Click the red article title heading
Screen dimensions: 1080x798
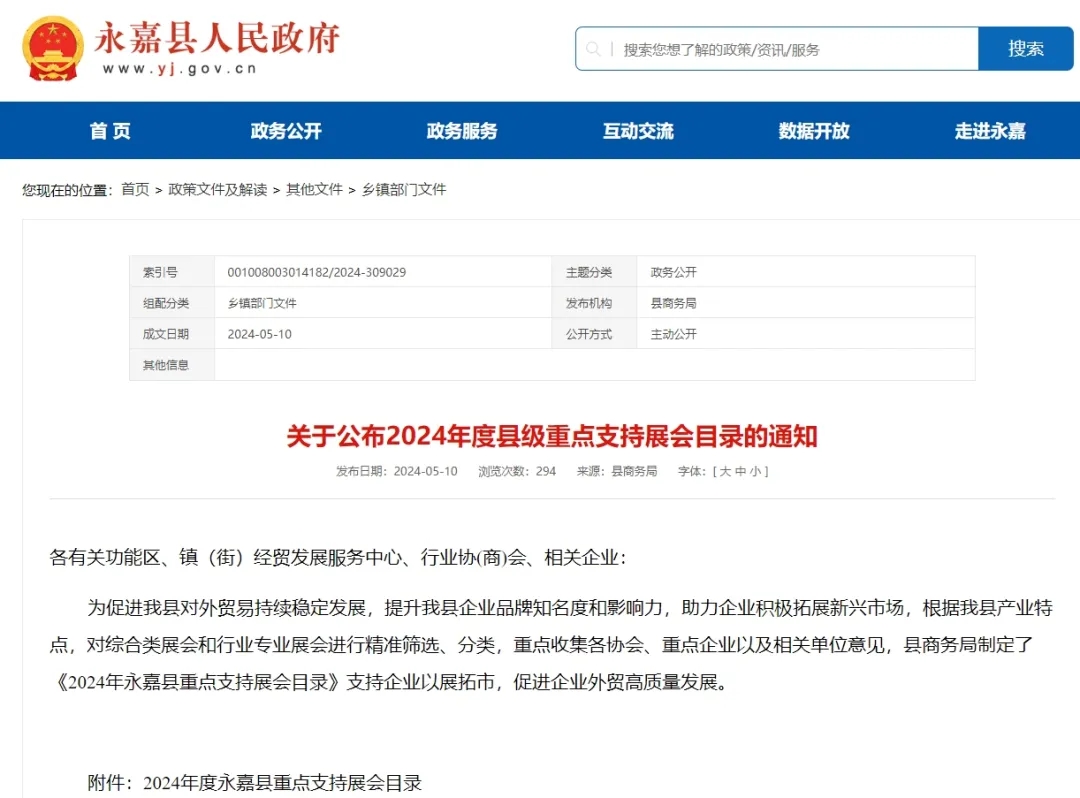552,437
